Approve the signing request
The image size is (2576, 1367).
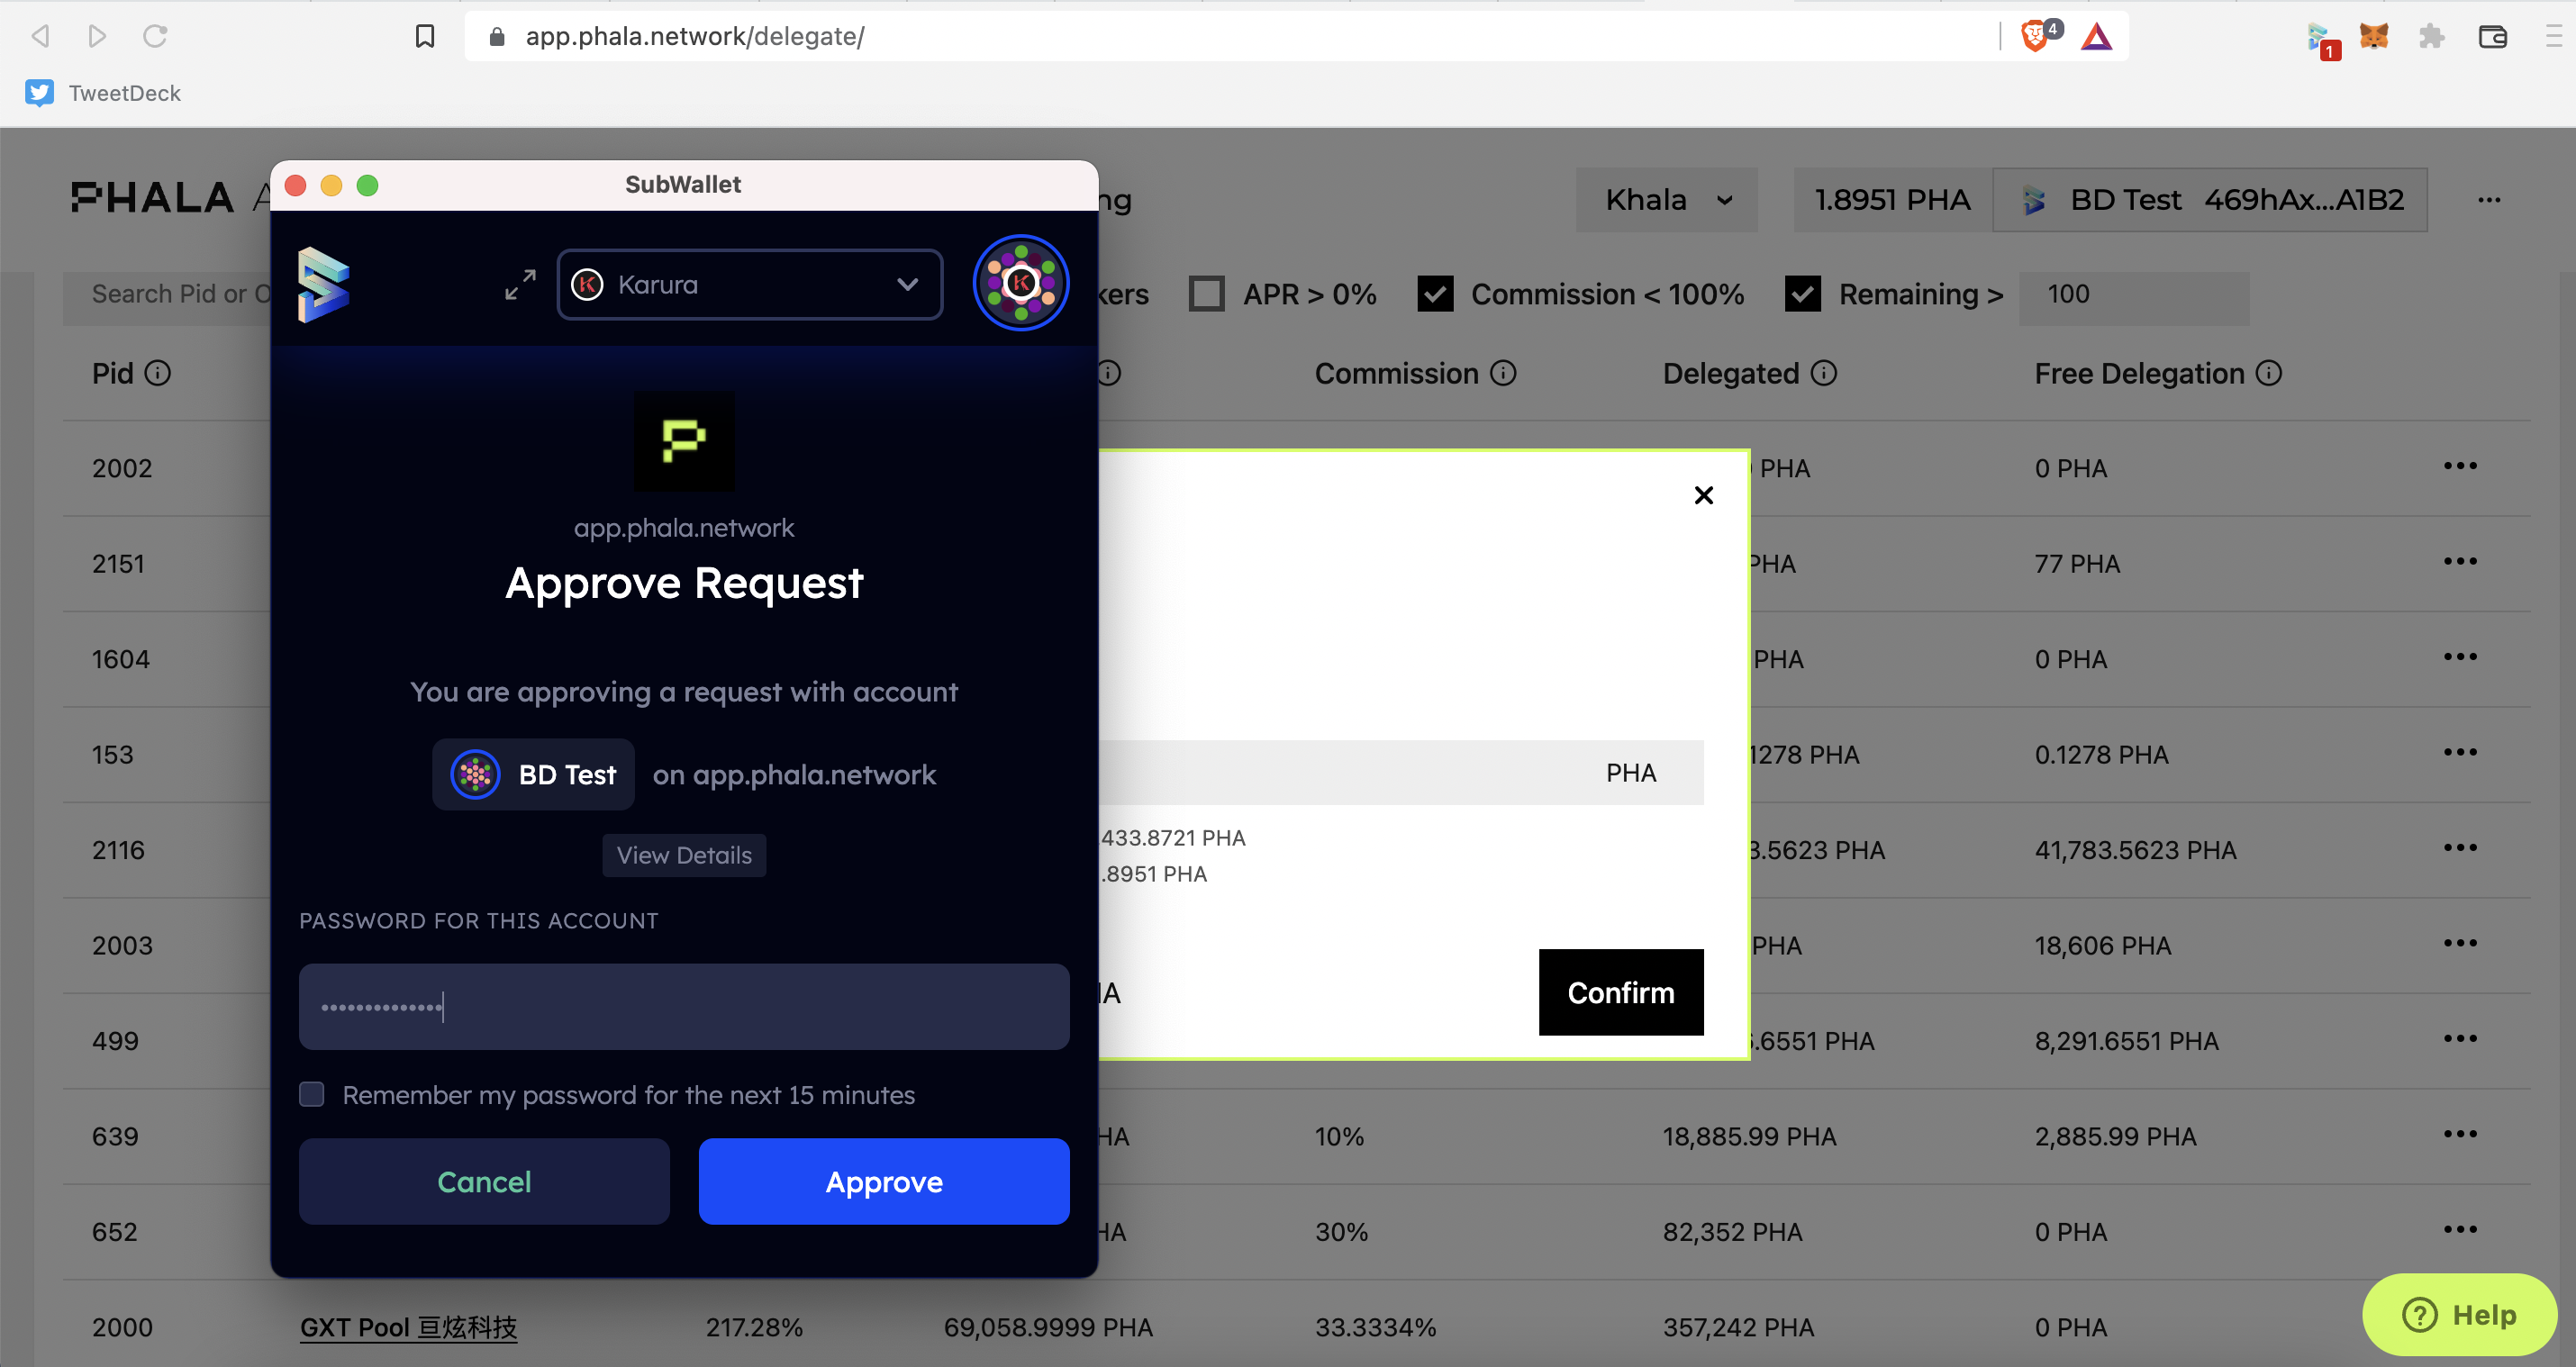point(884,1181)
